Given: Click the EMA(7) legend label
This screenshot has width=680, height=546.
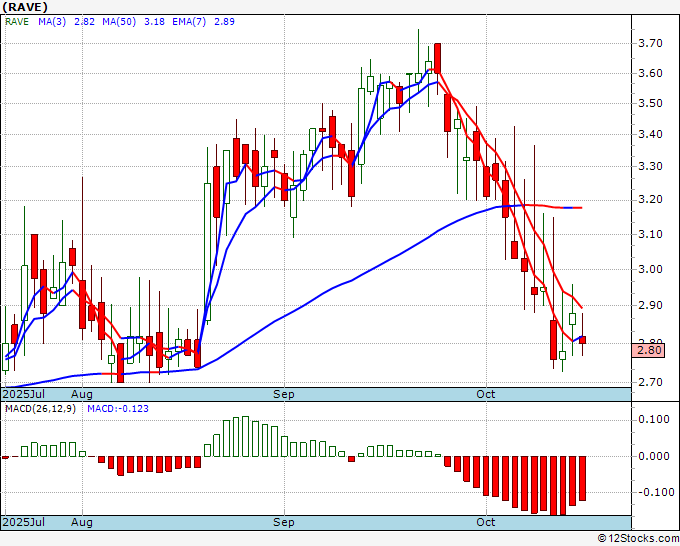Looking at the screenshot, I should (x=189, y=22).
